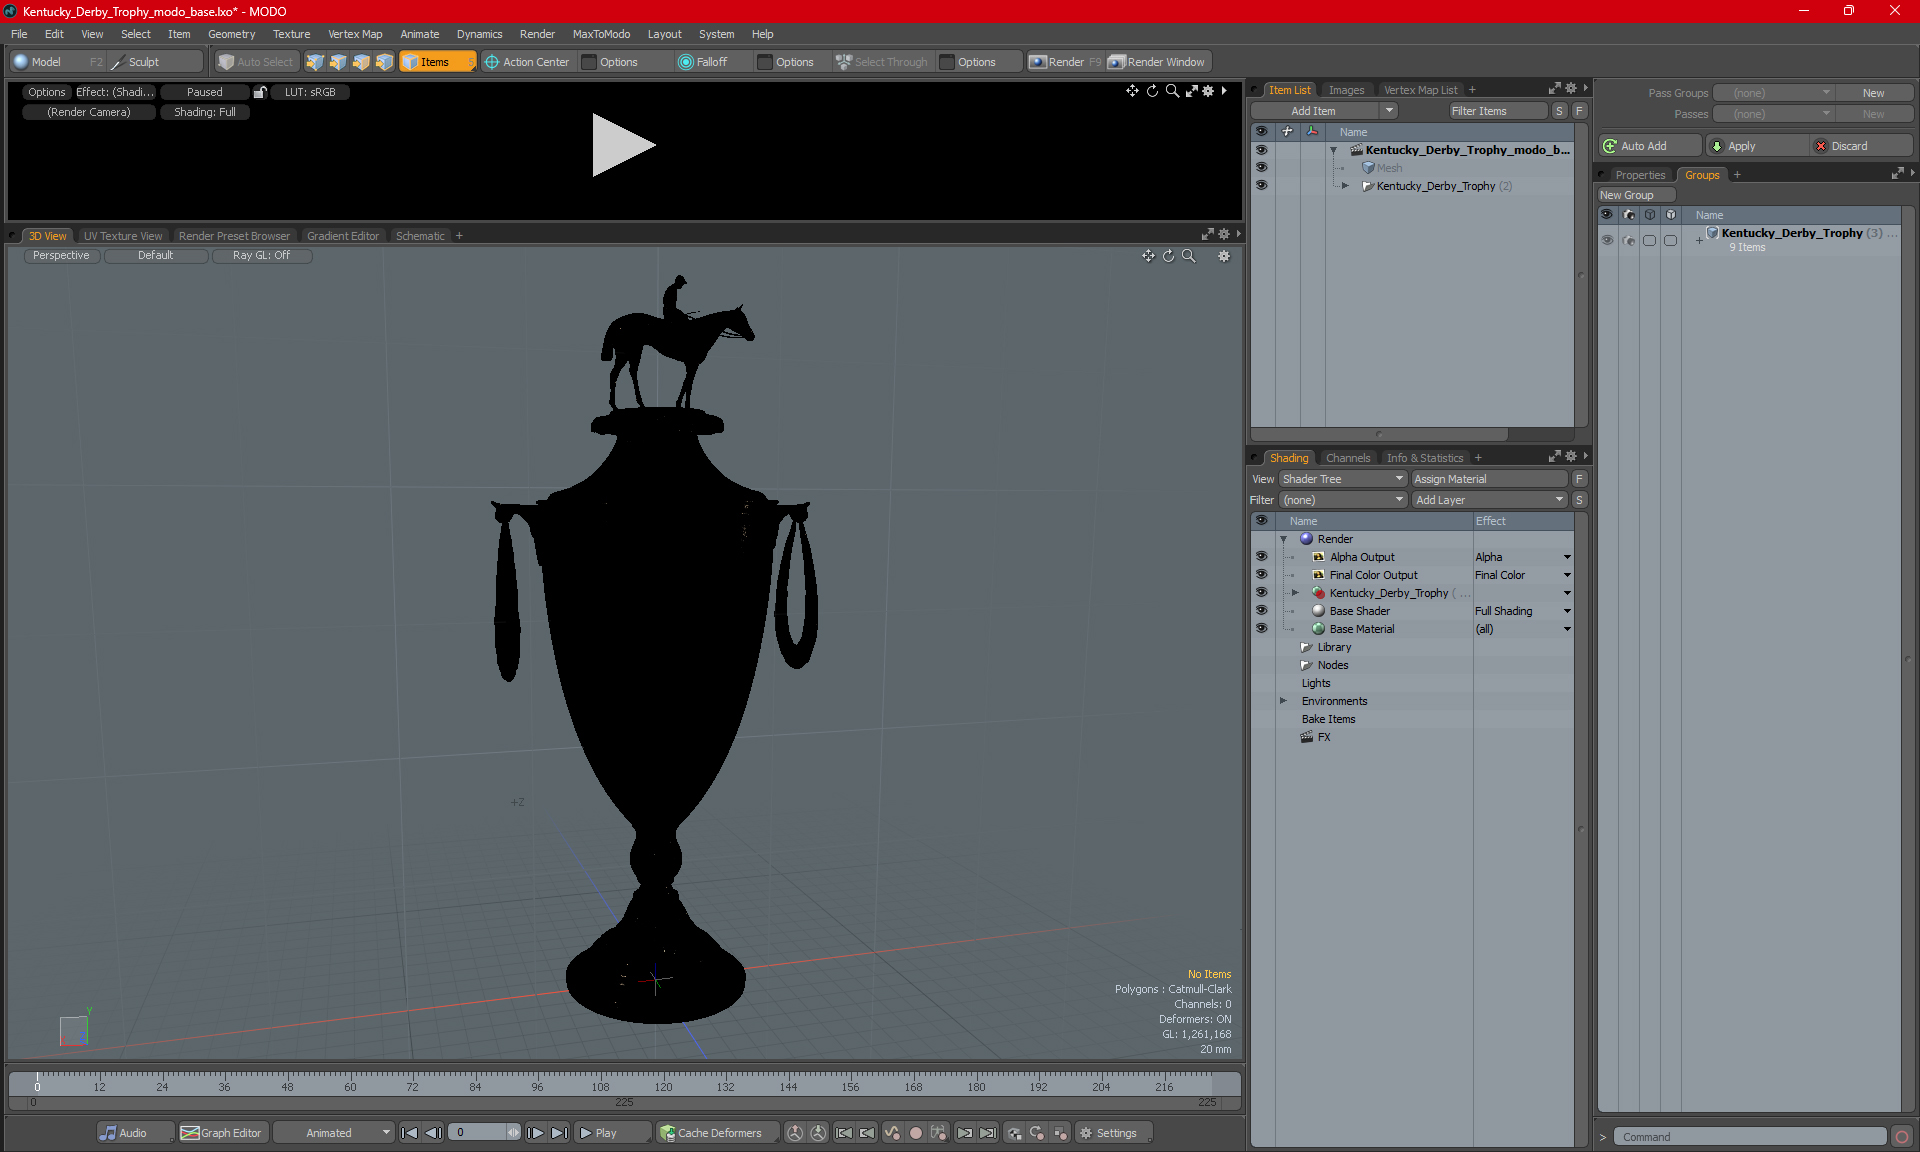1920x1152 pixels.
Task: Open the MaxToModo menu
Action: (x=601, y=34)
